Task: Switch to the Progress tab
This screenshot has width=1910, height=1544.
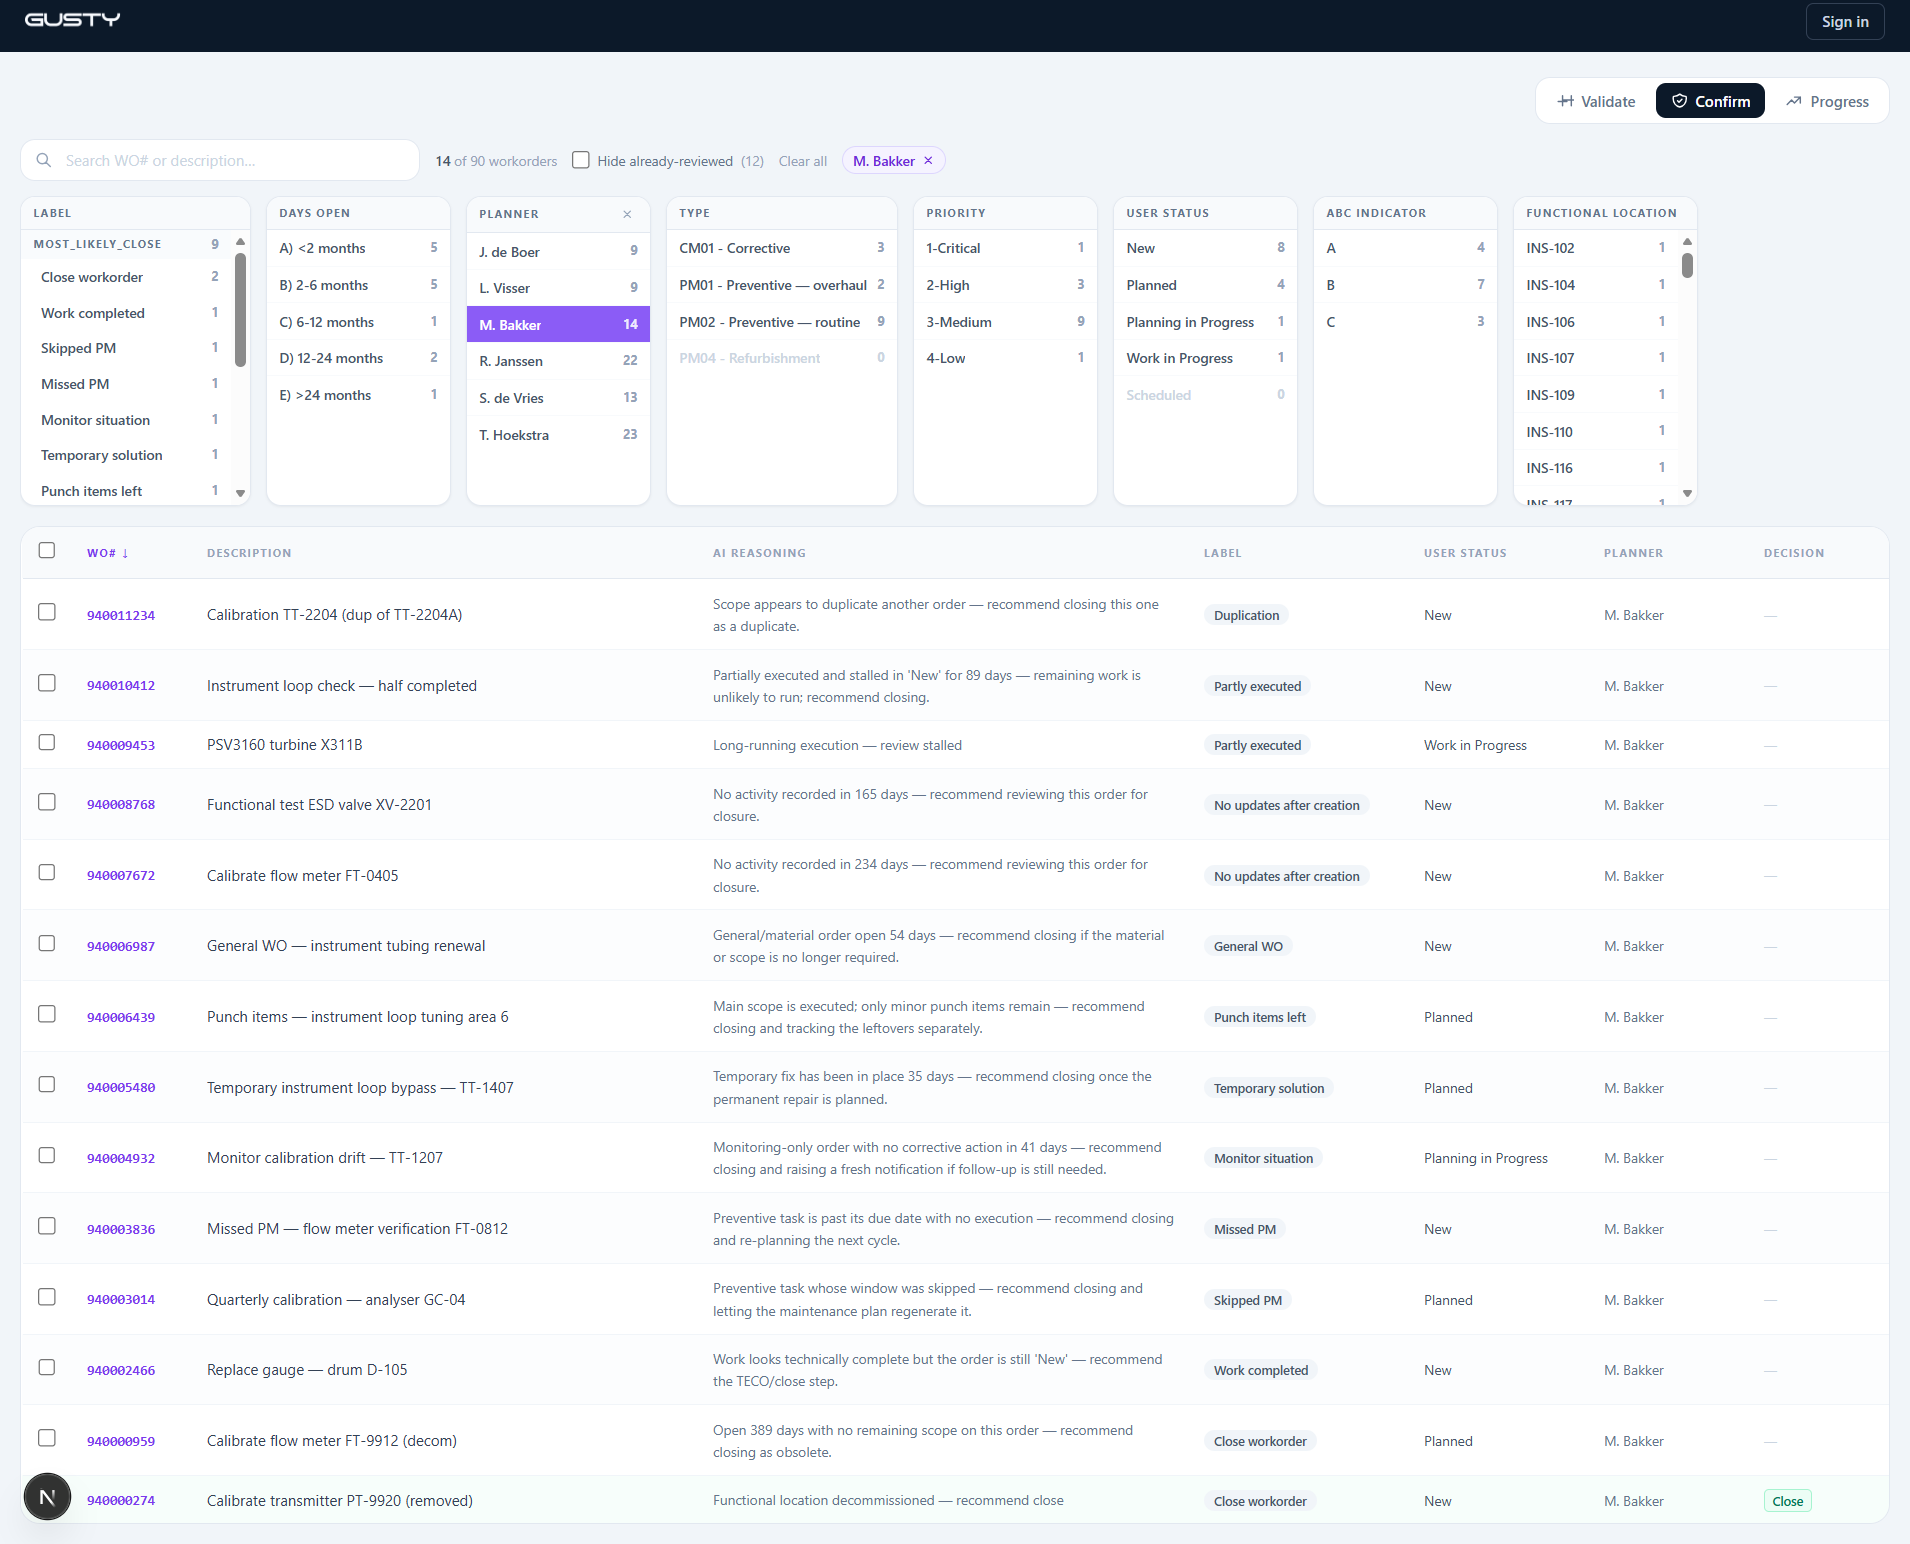Action: coord(1827,101)
